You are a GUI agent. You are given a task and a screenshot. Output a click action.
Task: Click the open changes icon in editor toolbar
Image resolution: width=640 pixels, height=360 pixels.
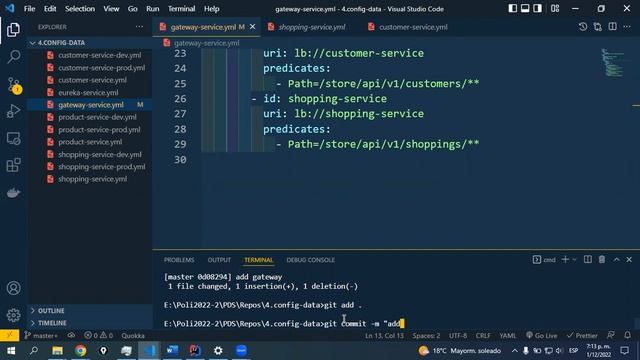tap(598, 27)
